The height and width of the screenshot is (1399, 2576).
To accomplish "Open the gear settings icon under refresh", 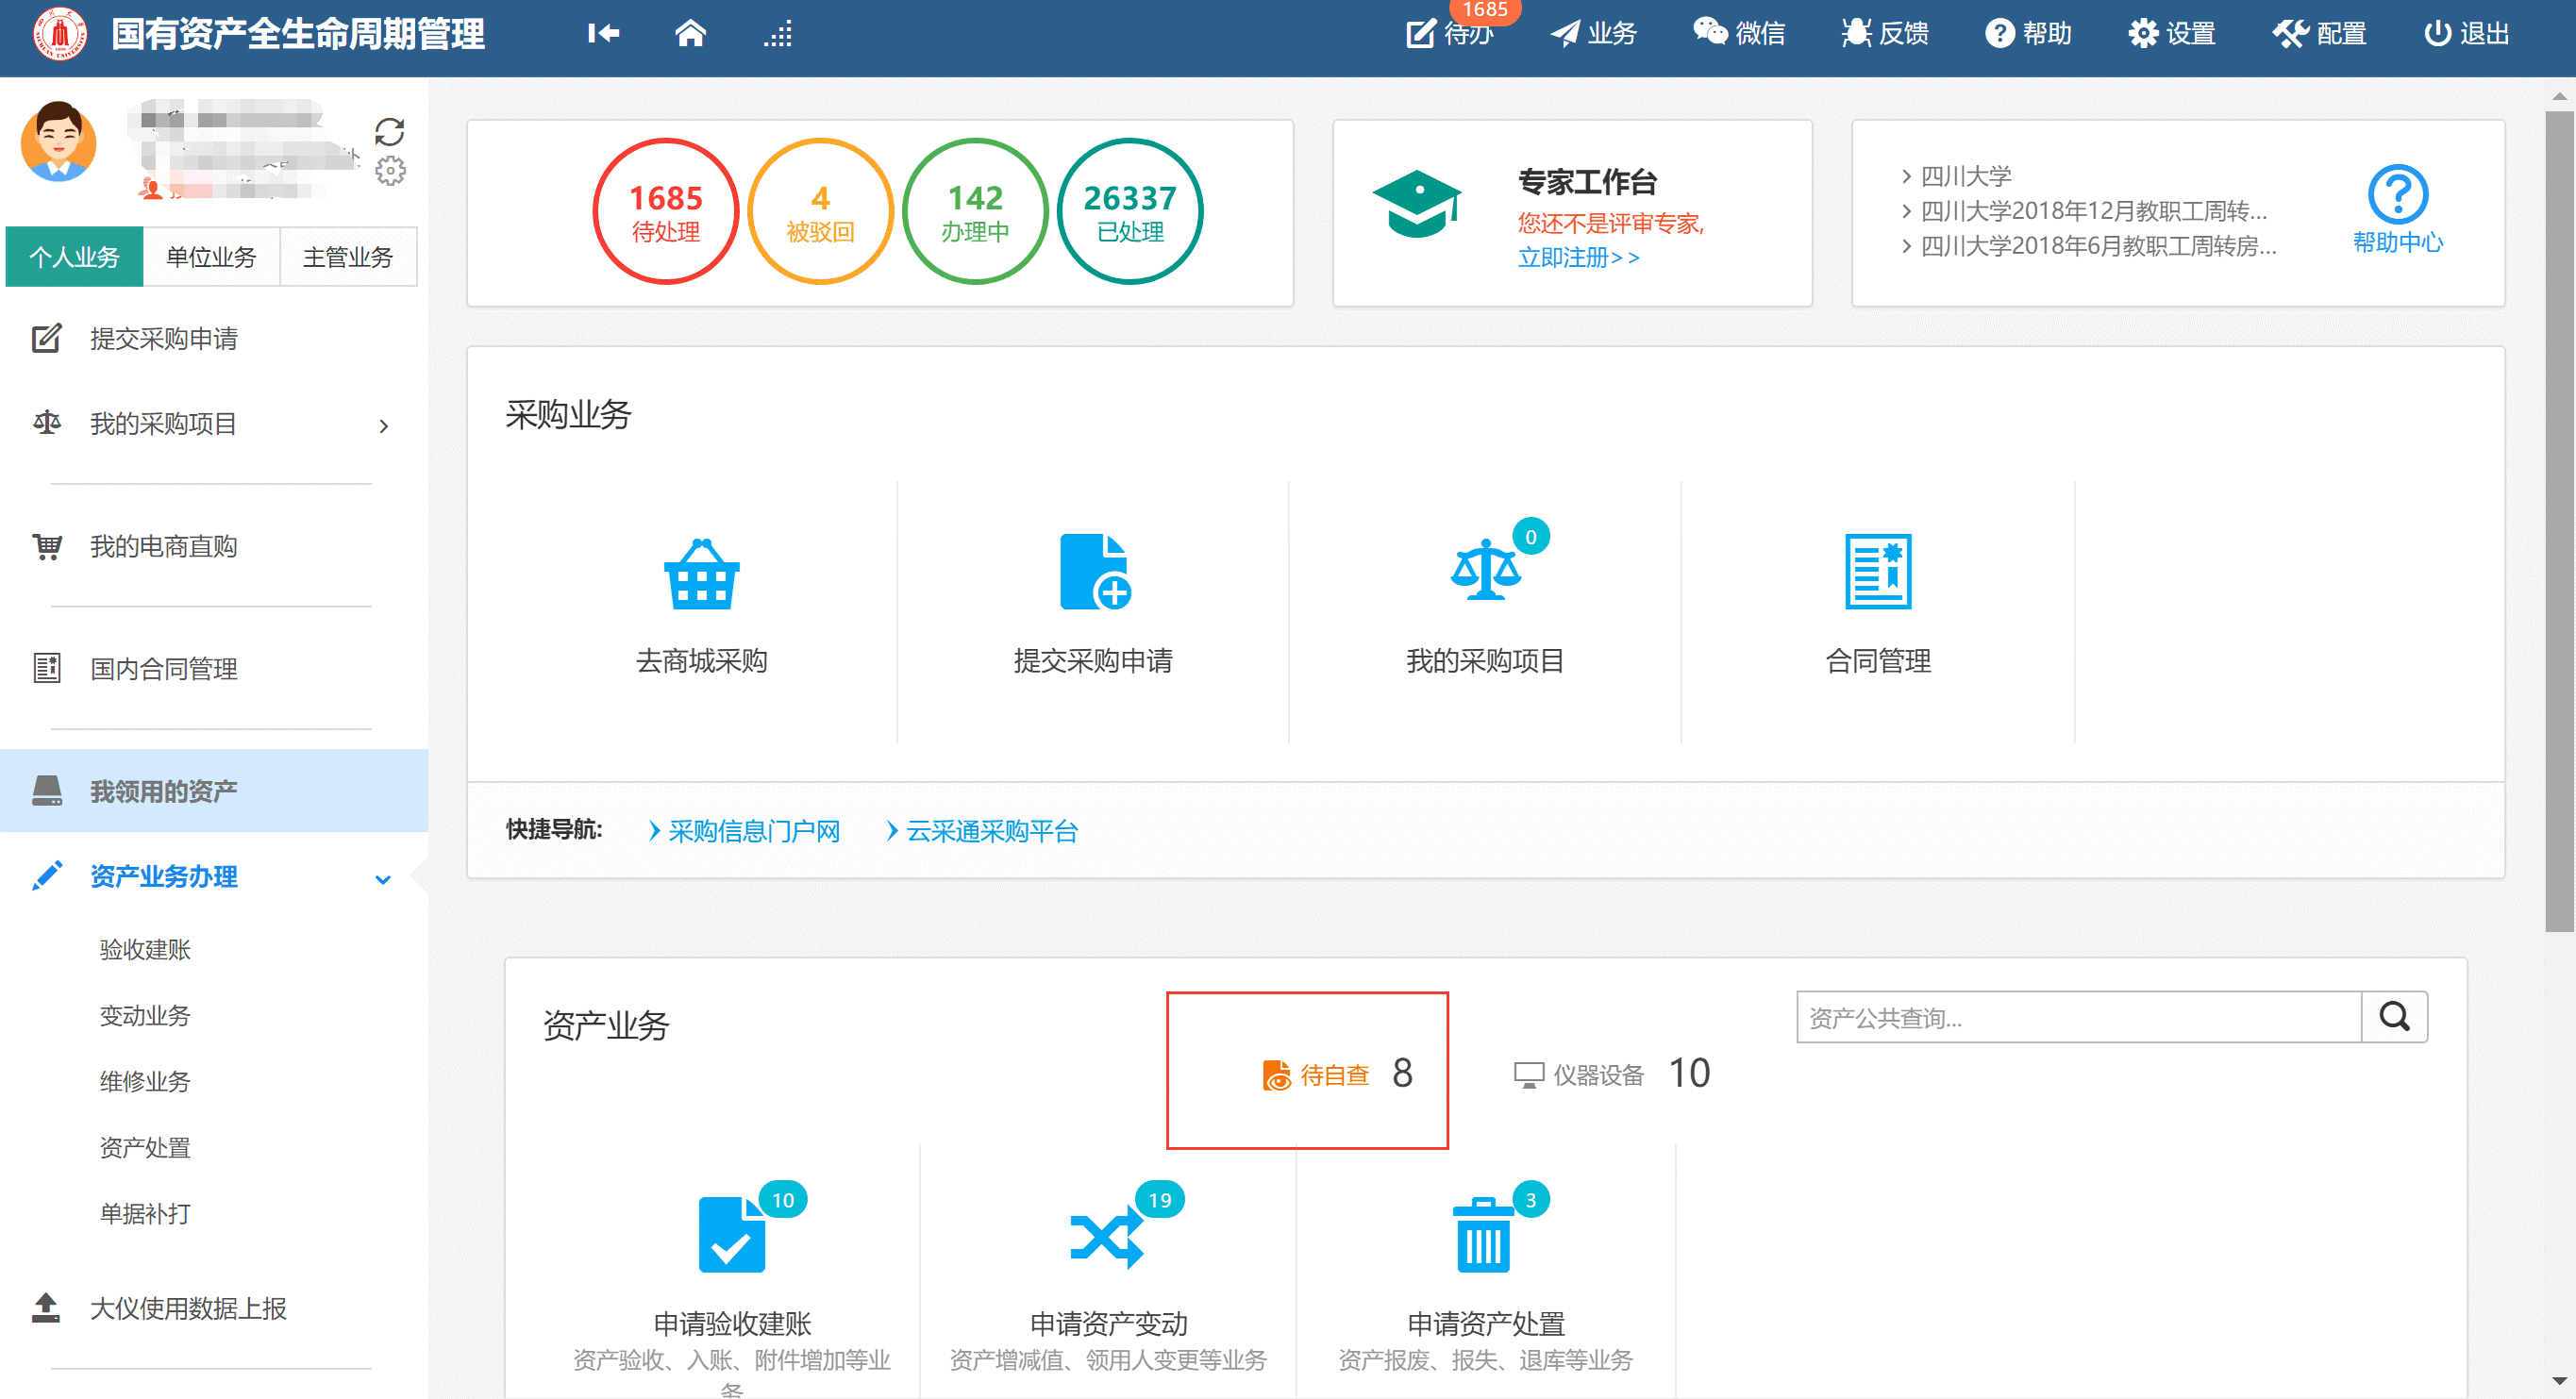I will 390,171.
